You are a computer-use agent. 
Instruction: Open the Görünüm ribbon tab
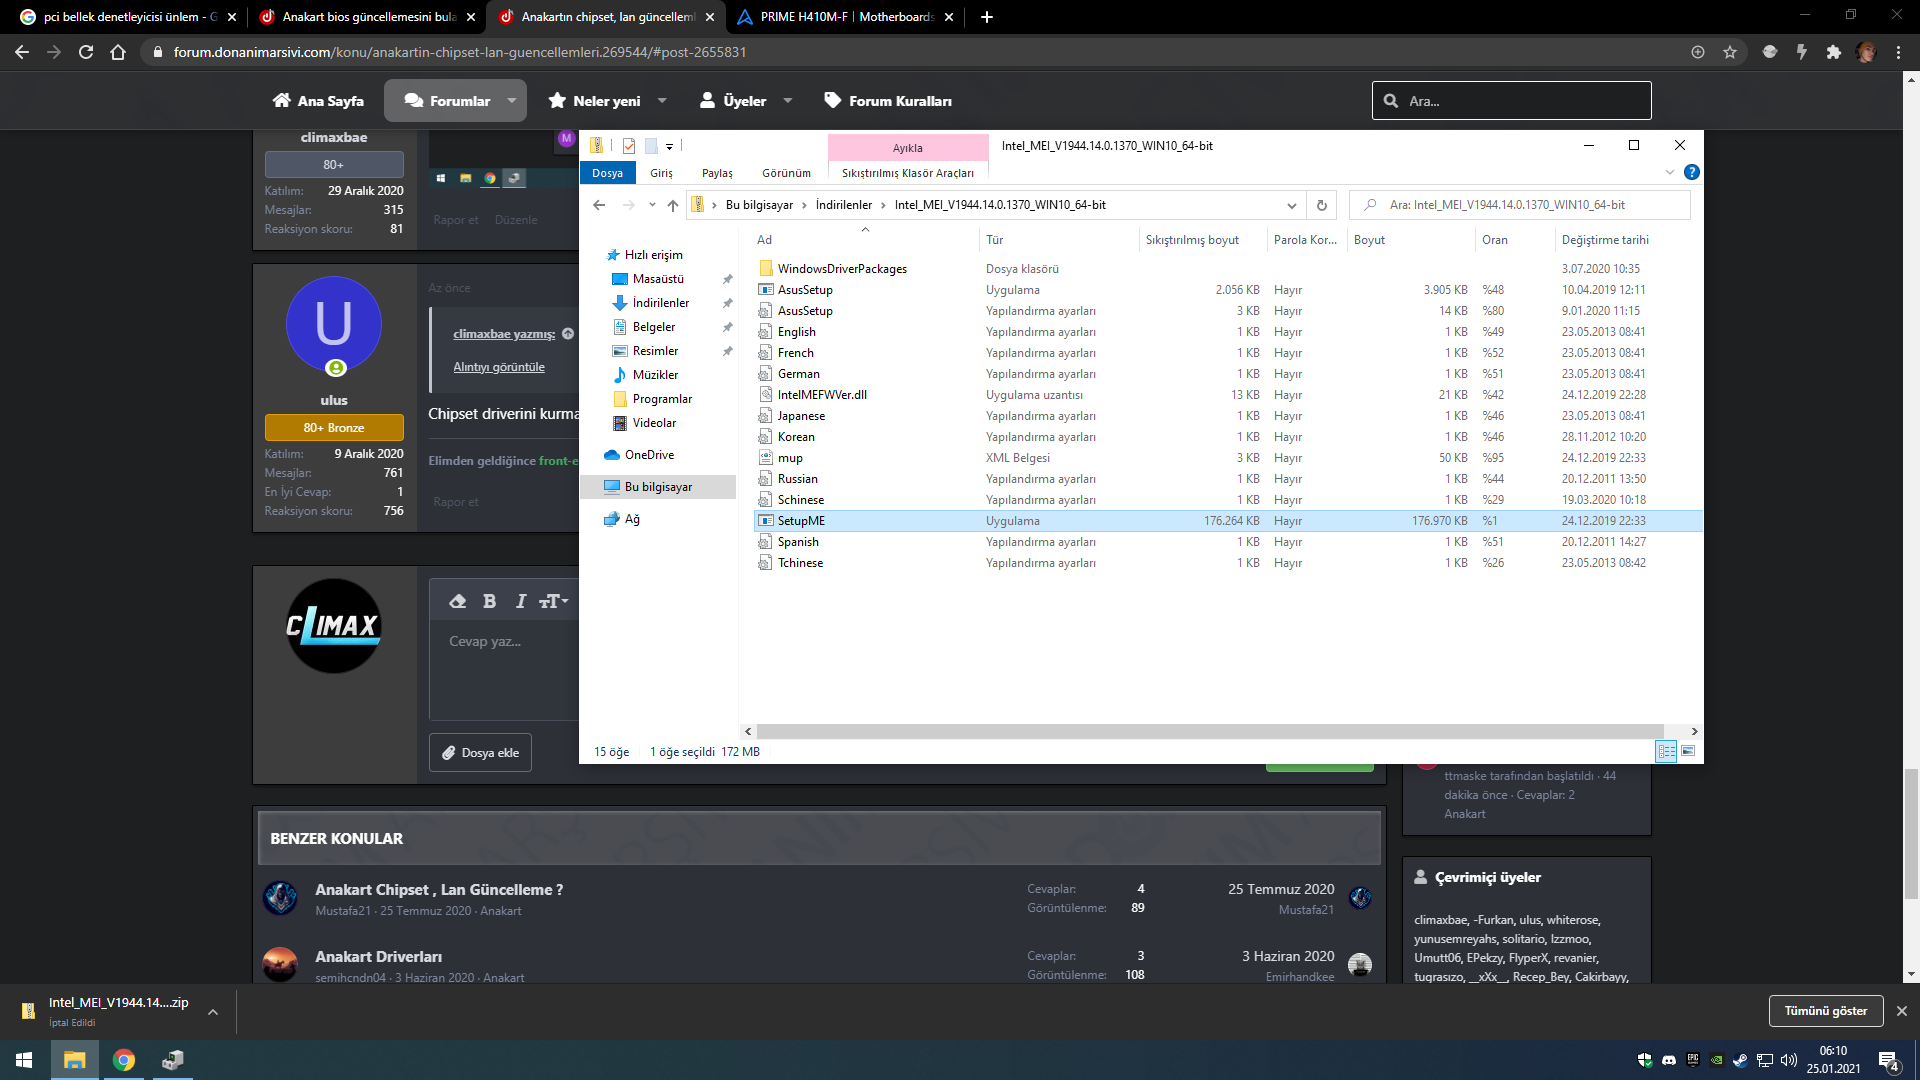click(786, 173)
